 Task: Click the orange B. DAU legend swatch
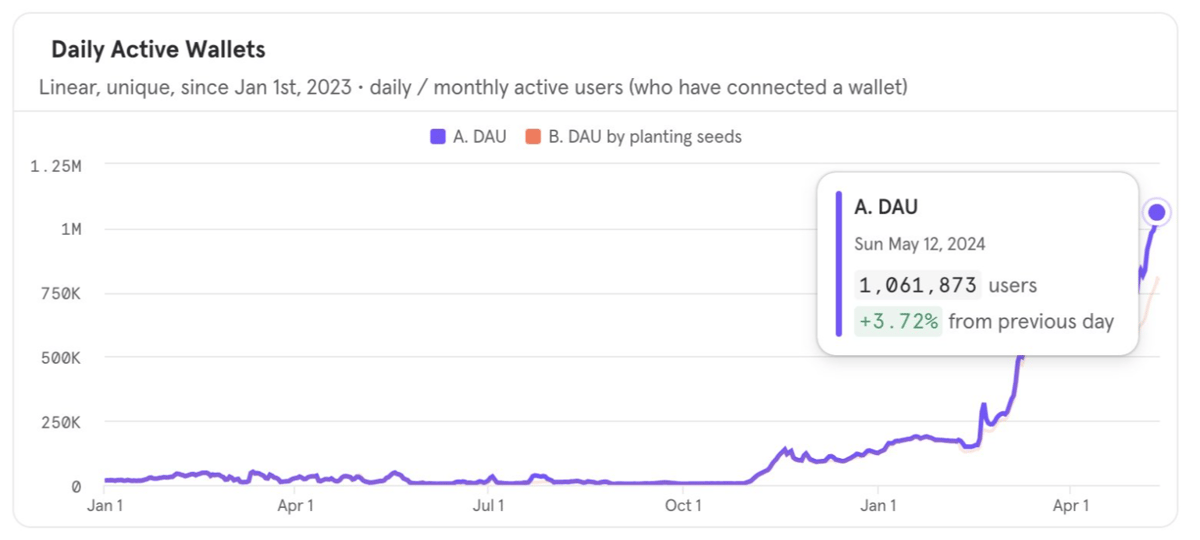[533, 137]
